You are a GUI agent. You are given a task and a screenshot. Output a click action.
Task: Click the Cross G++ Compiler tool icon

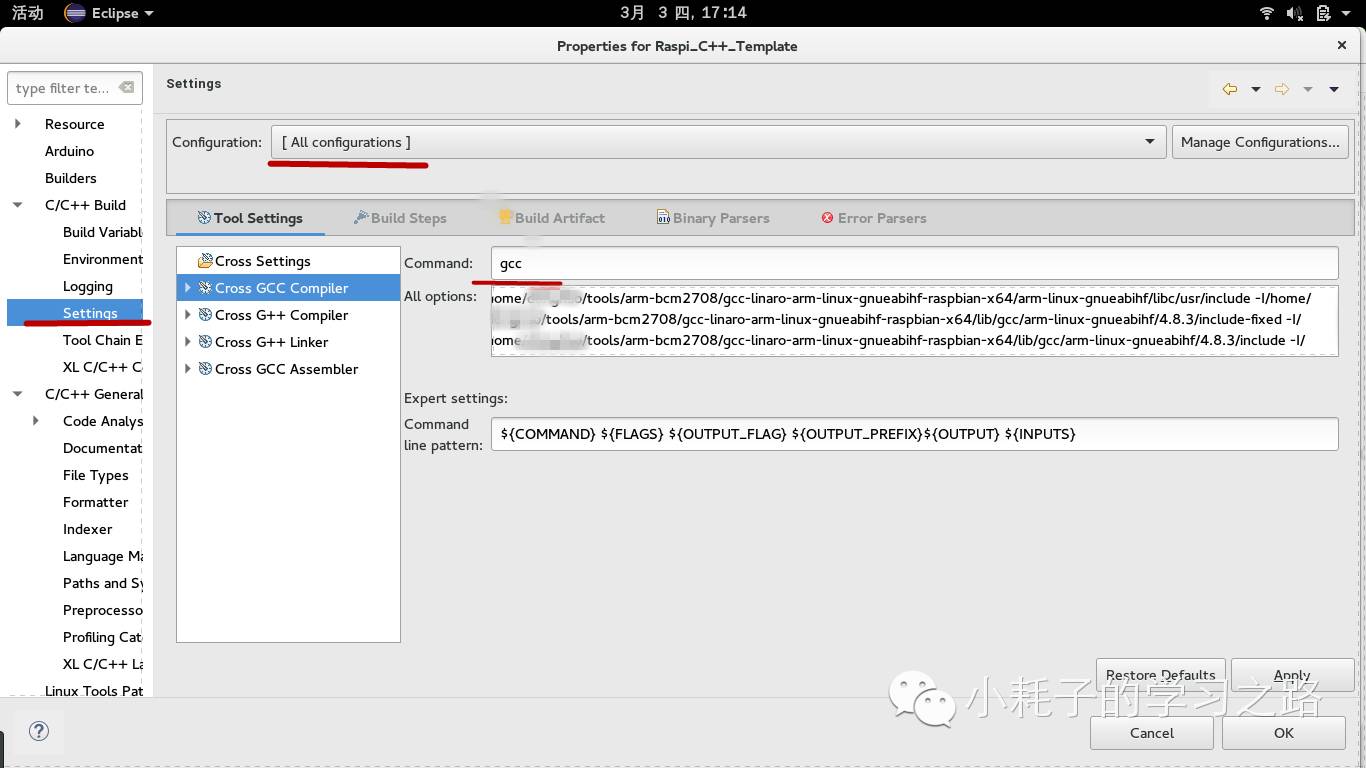205,315
